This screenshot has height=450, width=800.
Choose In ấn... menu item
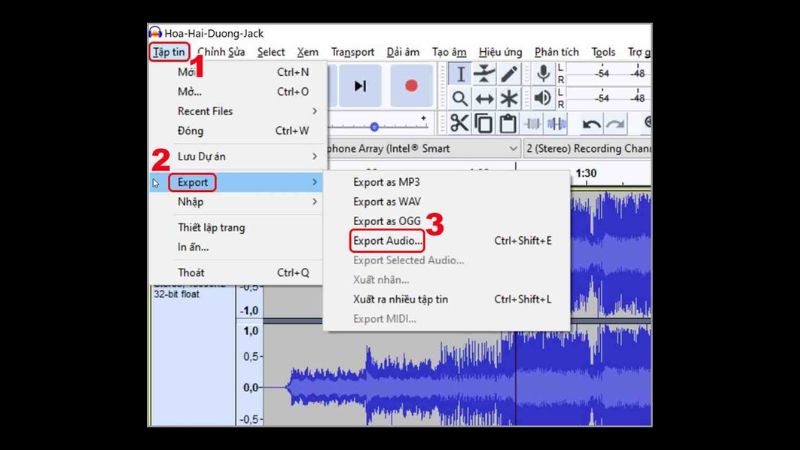tap(238, 247)
